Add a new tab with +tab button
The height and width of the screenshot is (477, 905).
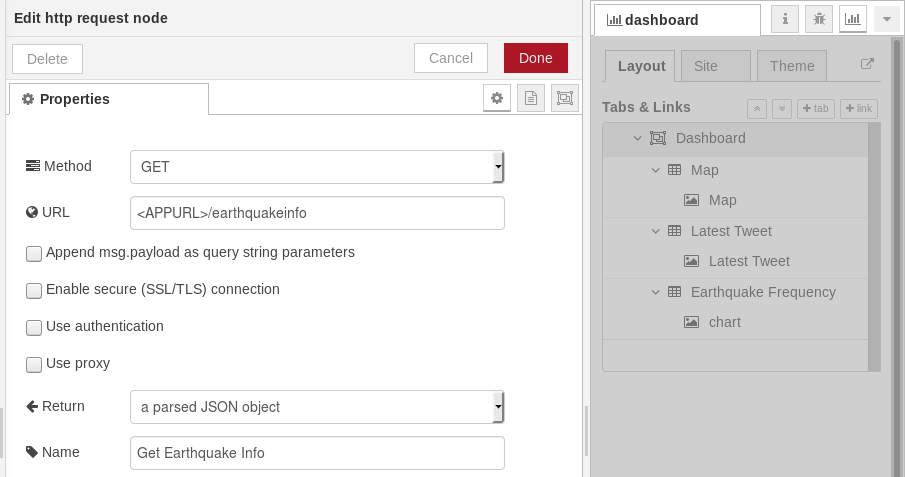click(816, 109)
